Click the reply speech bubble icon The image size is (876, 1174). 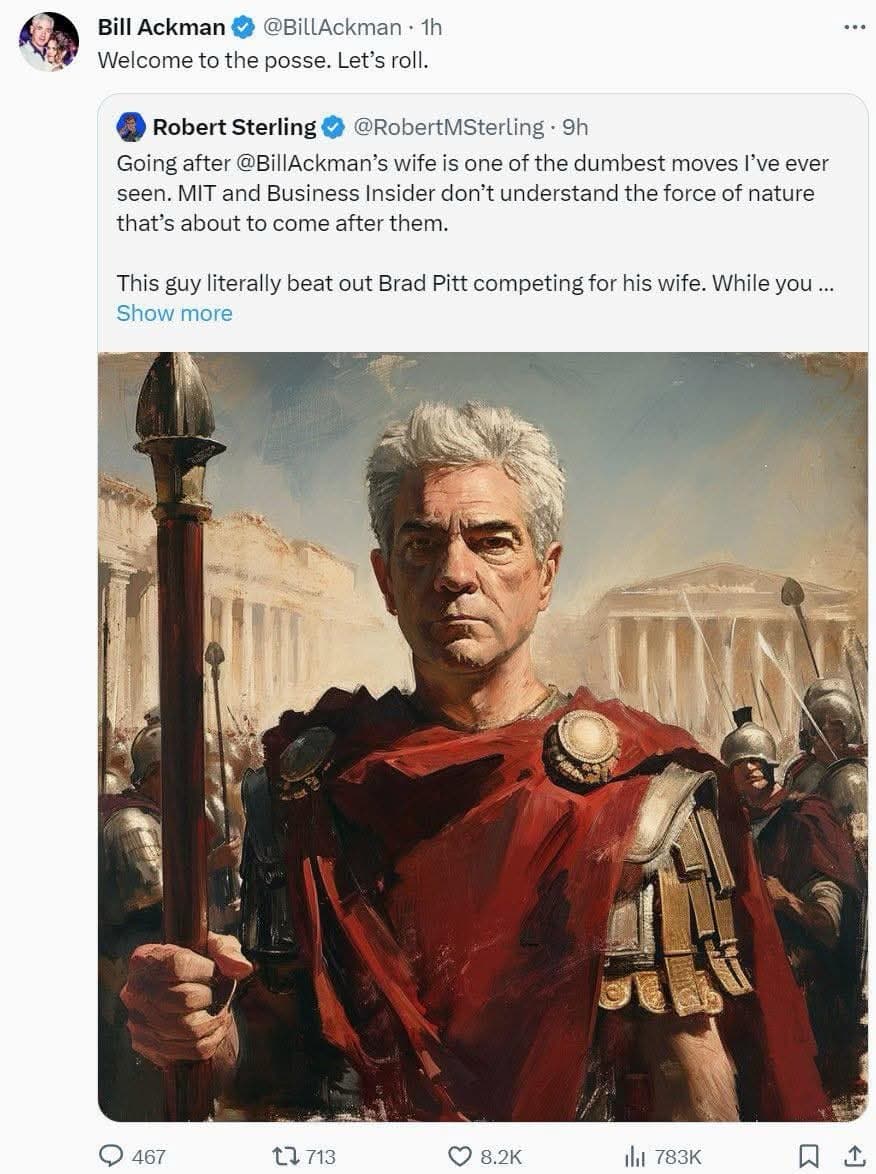112,1156
